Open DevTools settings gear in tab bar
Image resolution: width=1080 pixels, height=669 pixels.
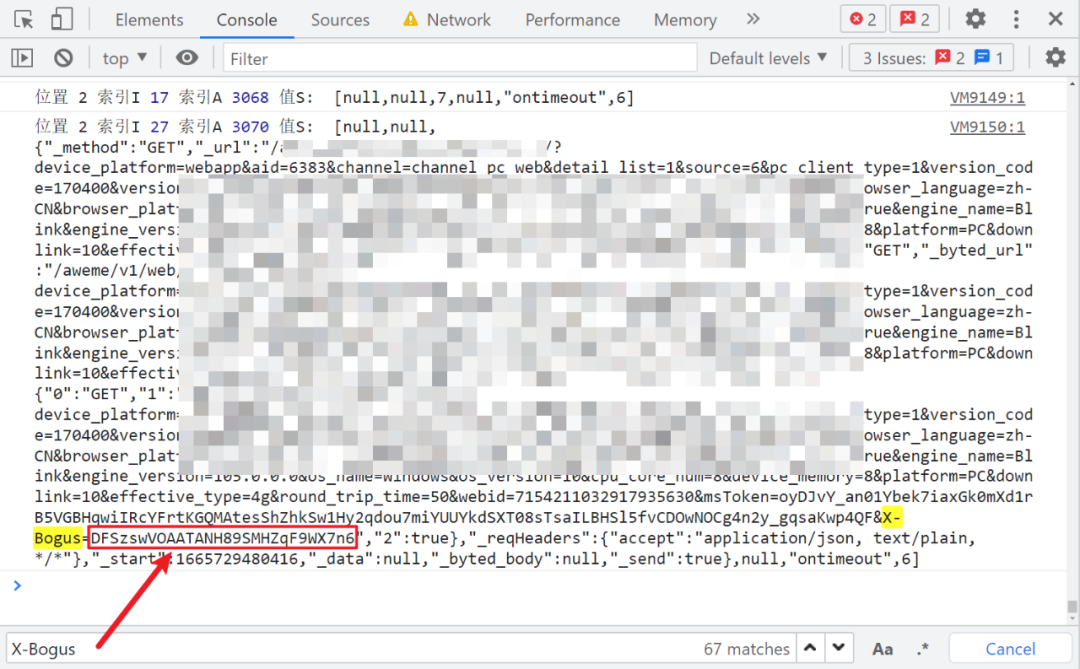coord(975,19)
